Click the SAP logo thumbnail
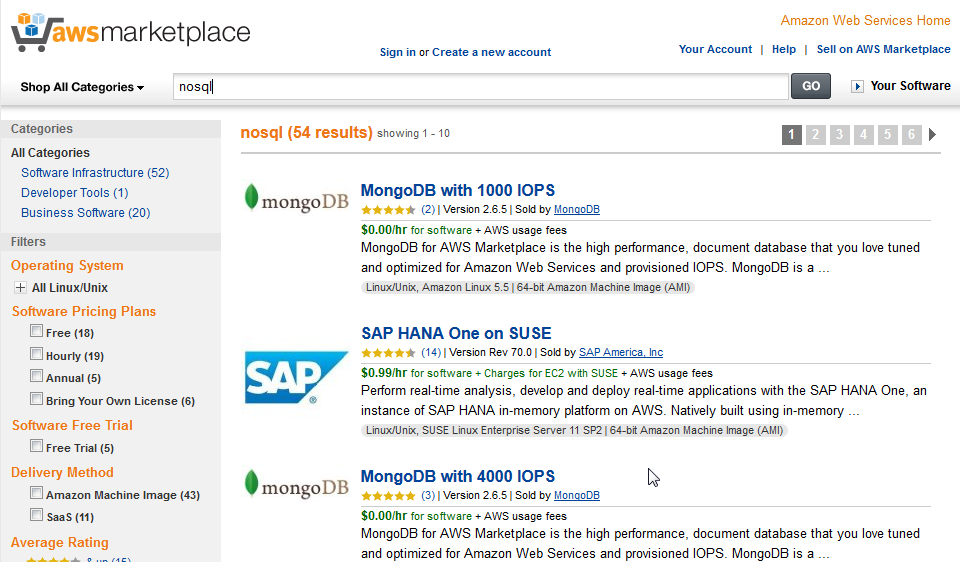Image resolution: width=960 pixels, height=562 pixels. click(x=296, y=378)
